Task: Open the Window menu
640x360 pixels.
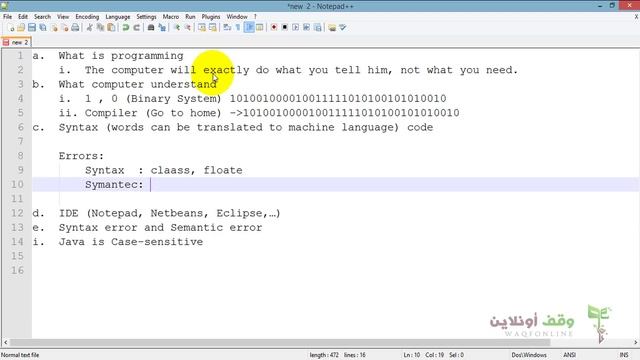Action: pos(237,17)
